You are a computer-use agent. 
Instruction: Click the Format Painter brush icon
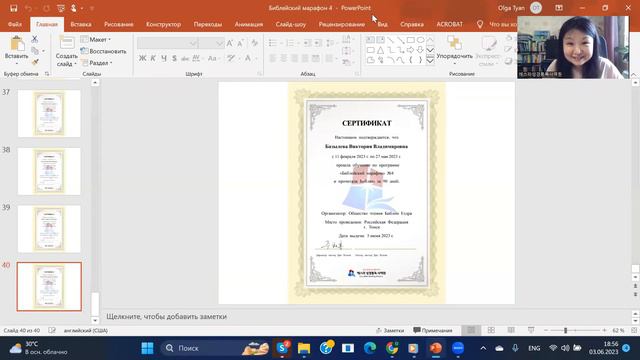(35, 62)
